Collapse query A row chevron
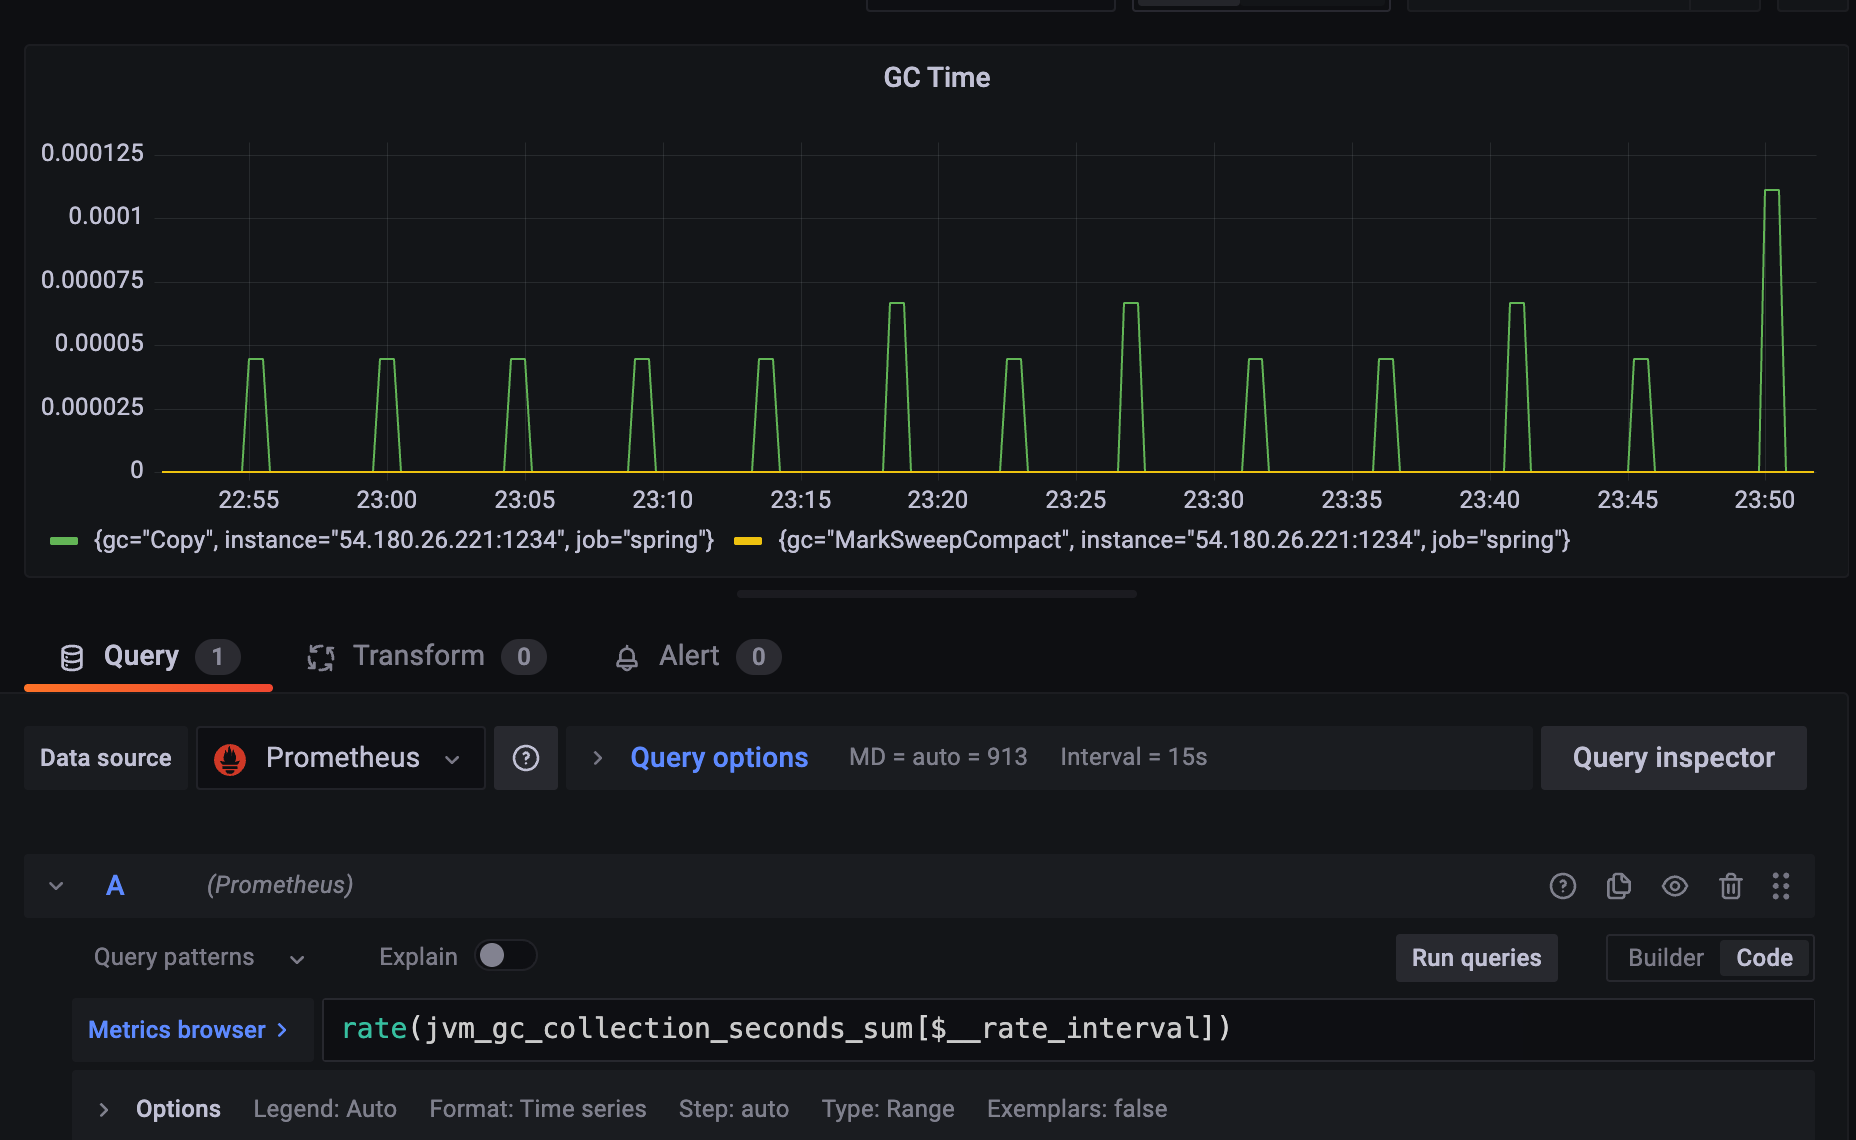The image size is (1856, 1140). point(56,886)
